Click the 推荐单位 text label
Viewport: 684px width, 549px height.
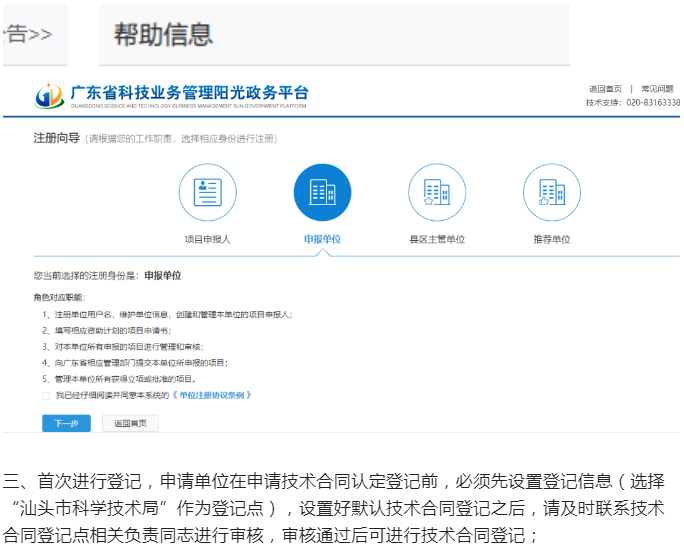[552, 240]
